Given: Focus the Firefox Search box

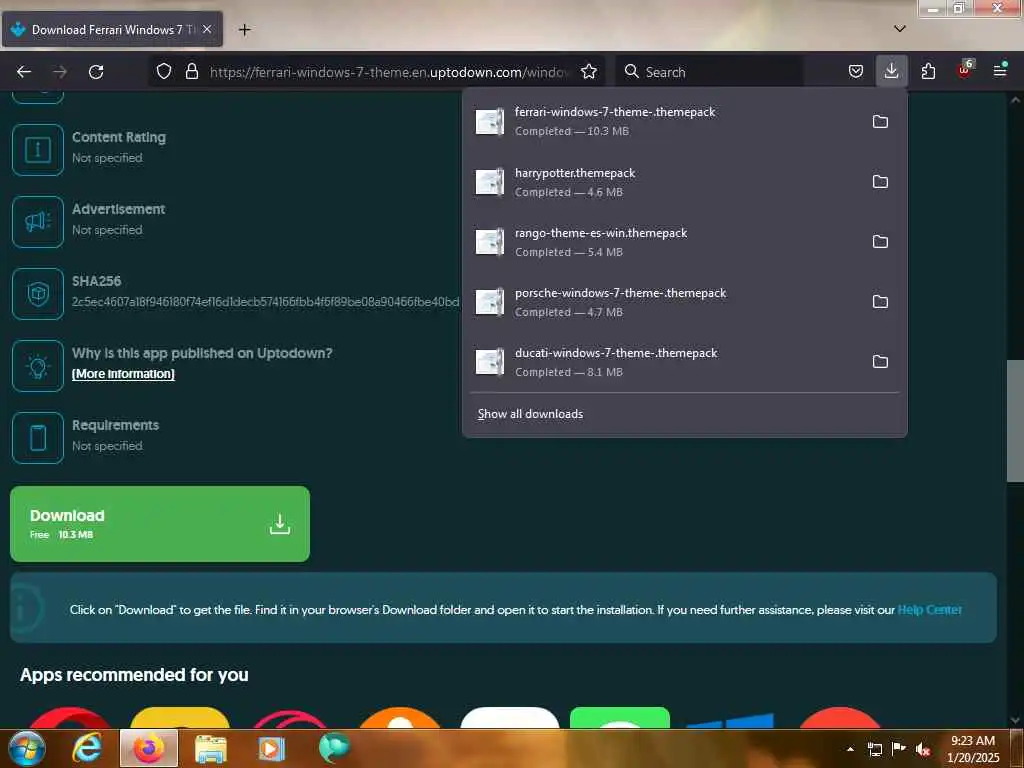Looking at the screenshot, I should [x=709, y=72].
